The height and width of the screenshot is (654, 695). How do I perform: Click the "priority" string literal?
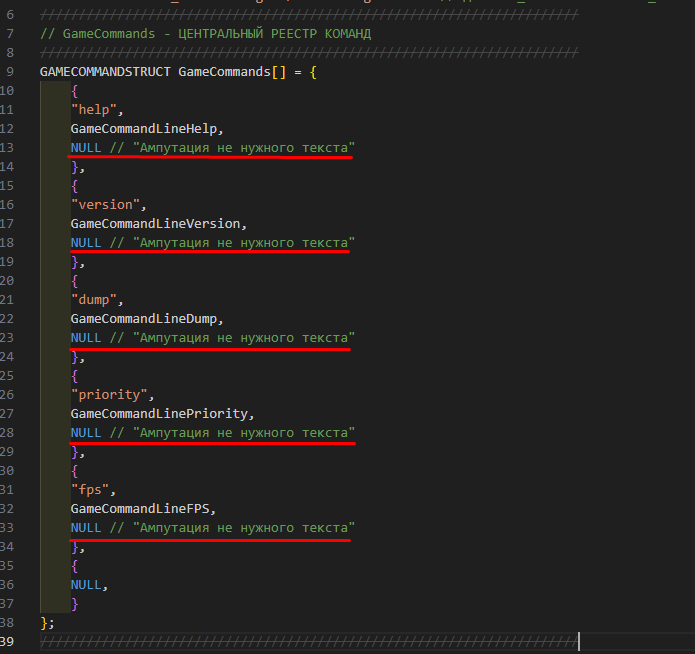[109, 395]
